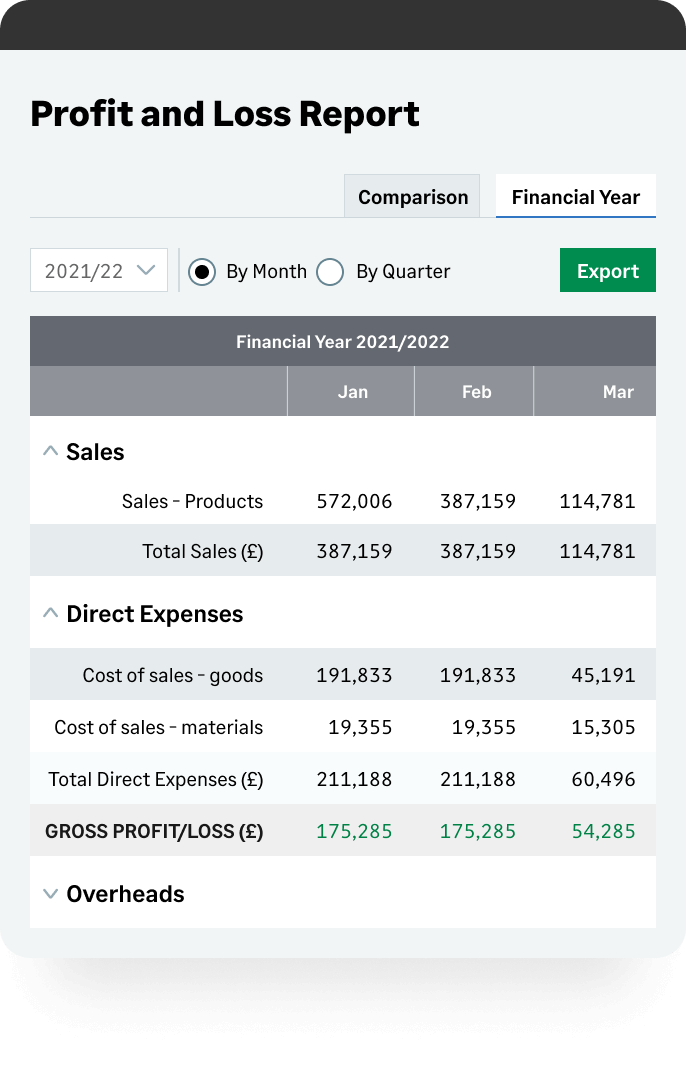The width and height of the screenshot is (686, 1086).
Task: Select the Cost of sales - goods row
Action: point(172,675)
